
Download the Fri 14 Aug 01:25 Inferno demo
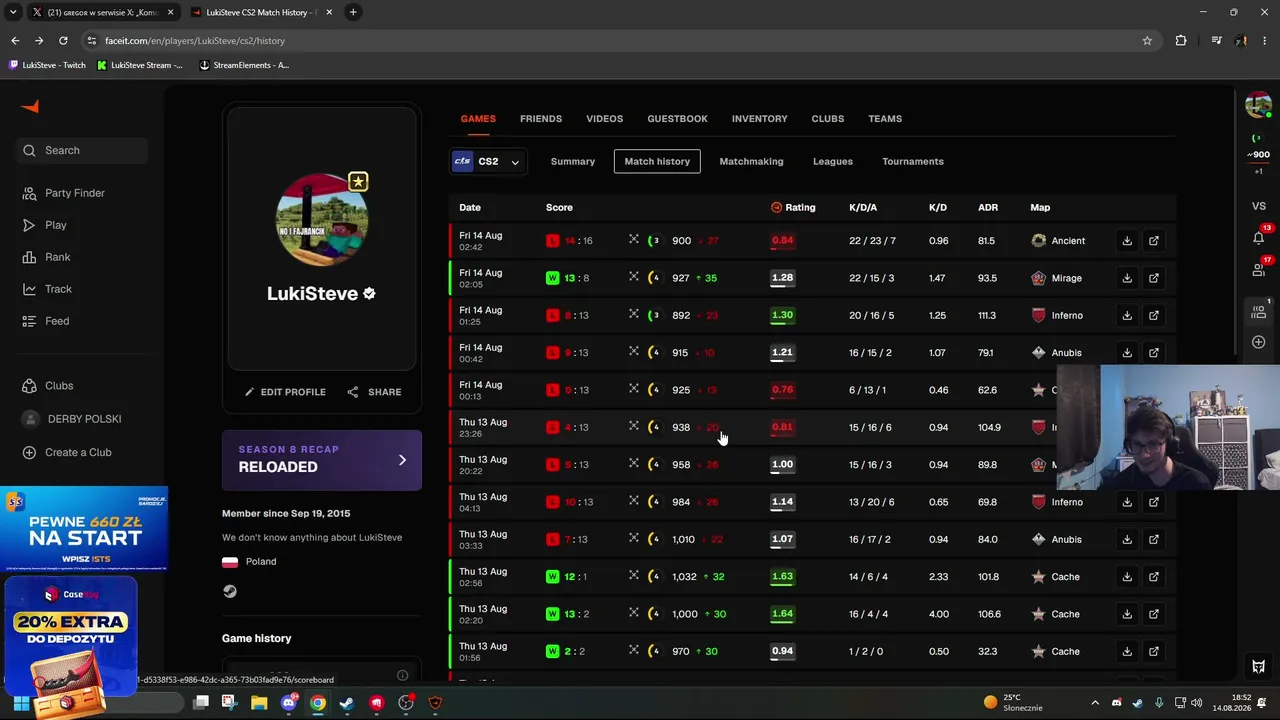click(x=1127, y=315)
